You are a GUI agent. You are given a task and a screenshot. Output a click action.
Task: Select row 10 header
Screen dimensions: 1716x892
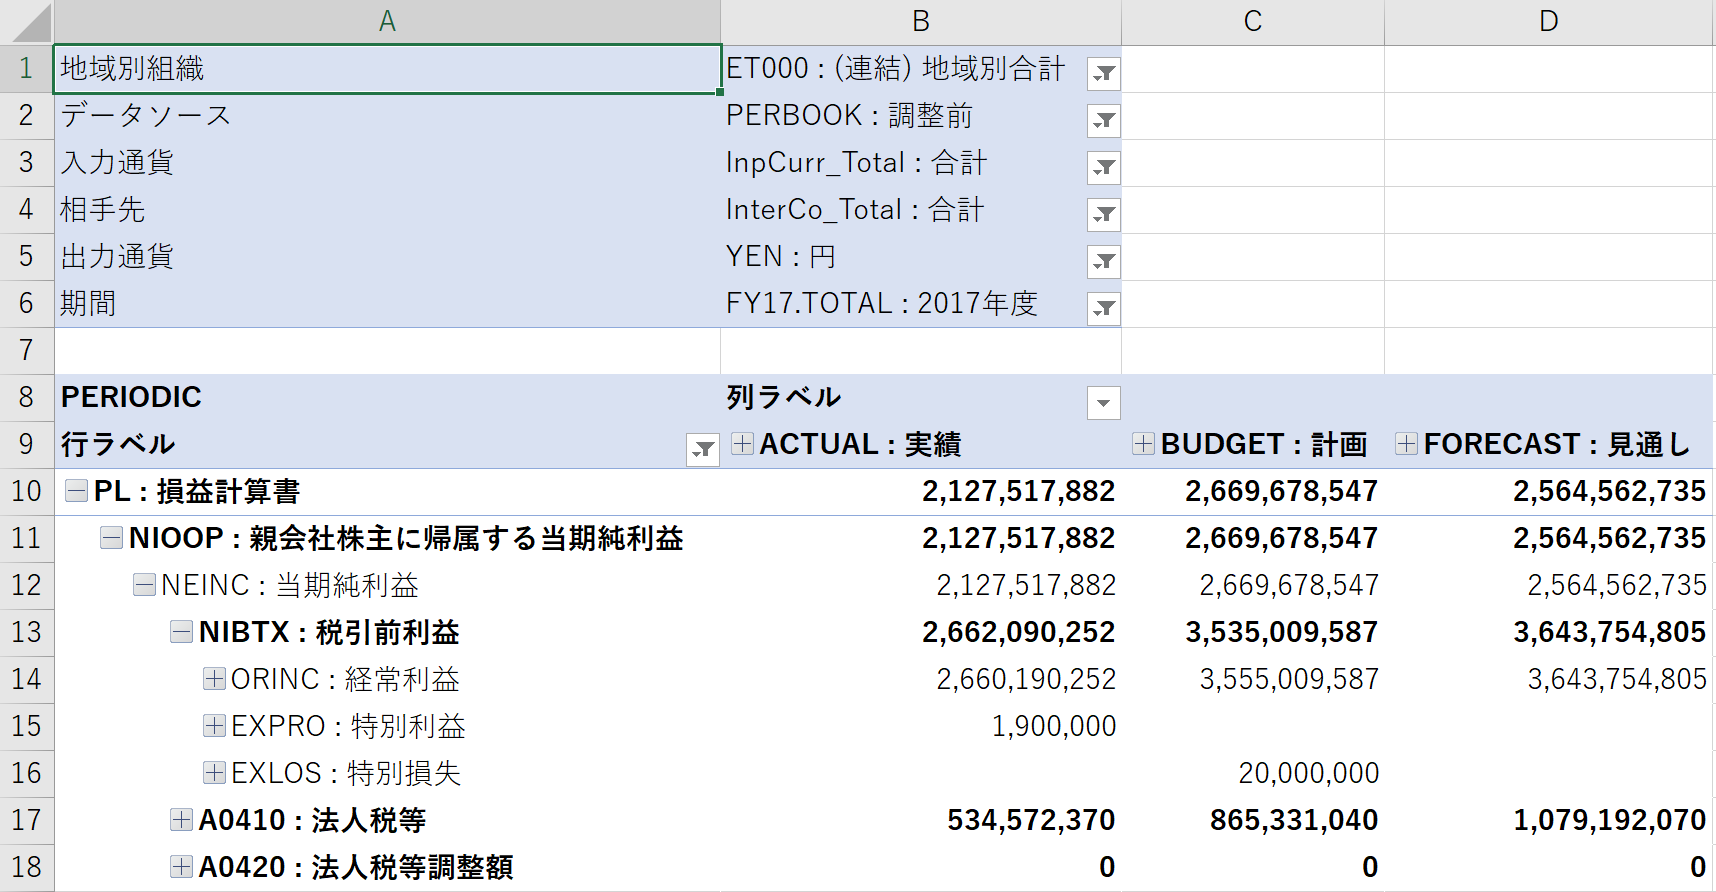coord(27,492)
